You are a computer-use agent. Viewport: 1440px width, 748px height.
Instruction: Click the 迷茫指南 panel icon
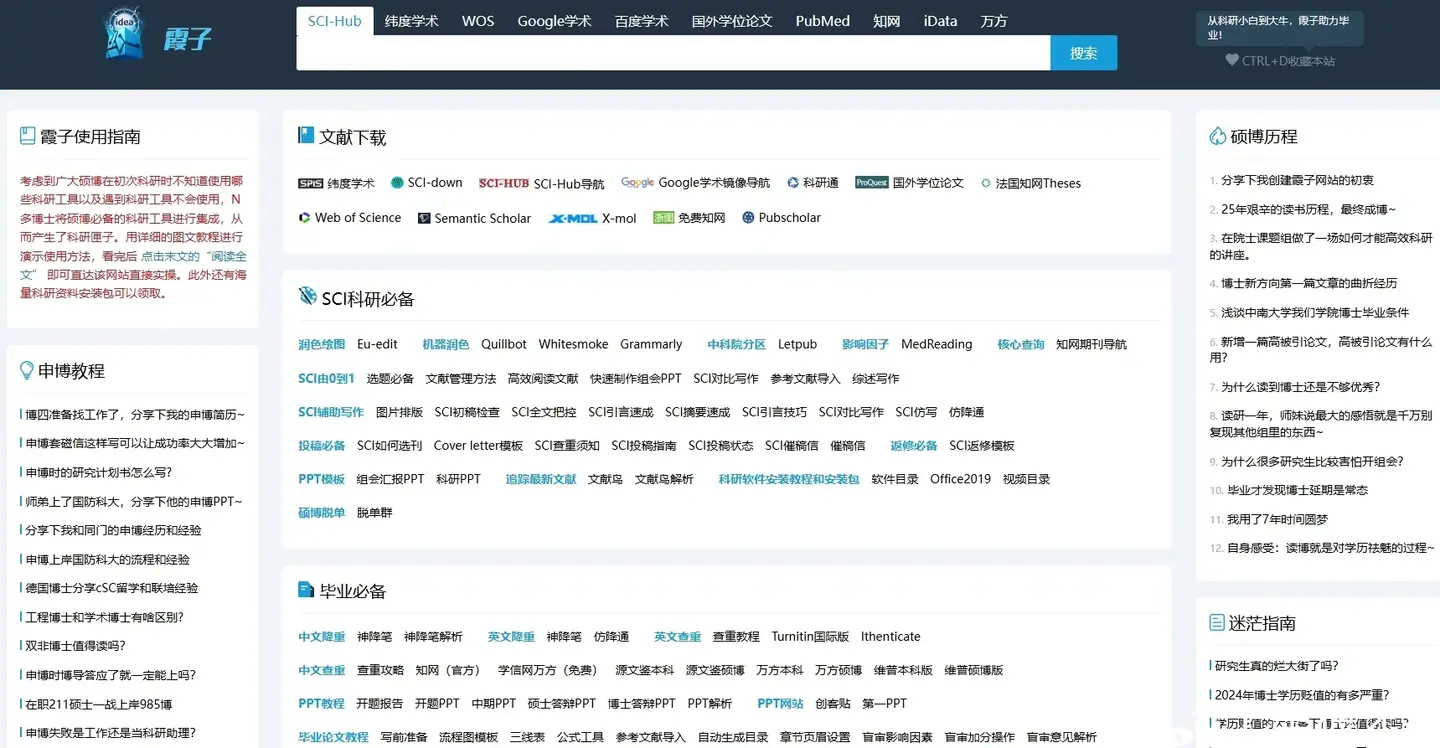pyautogui.click(x=1217, y=622)
